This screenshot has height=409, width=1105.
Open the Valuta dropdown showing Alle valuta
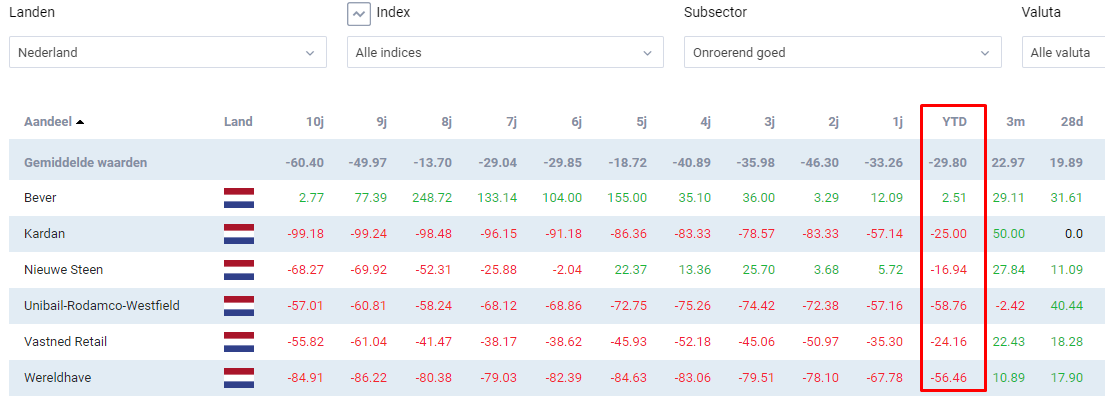click(x=1063, y=53)
